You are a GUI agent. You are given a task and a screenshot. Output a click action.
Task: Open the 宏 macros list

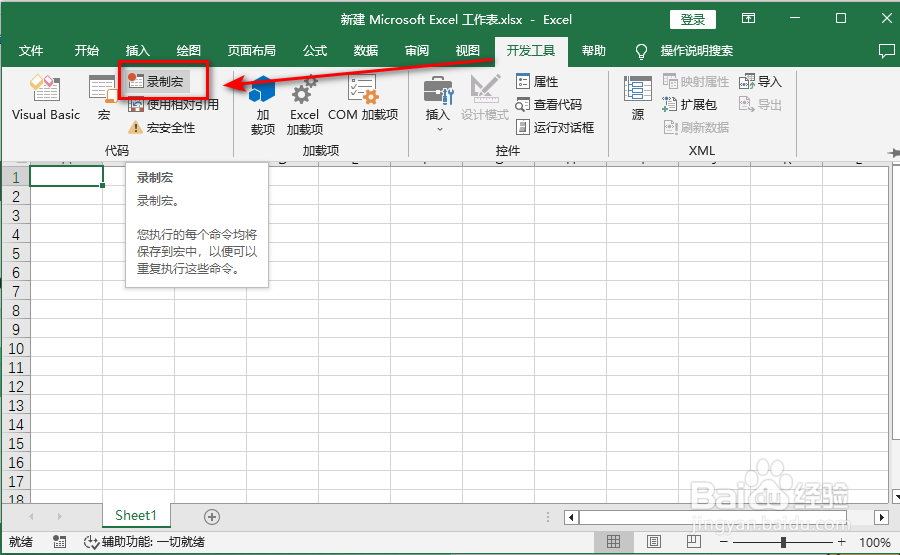pyautogui.click(x=103, y=97)
